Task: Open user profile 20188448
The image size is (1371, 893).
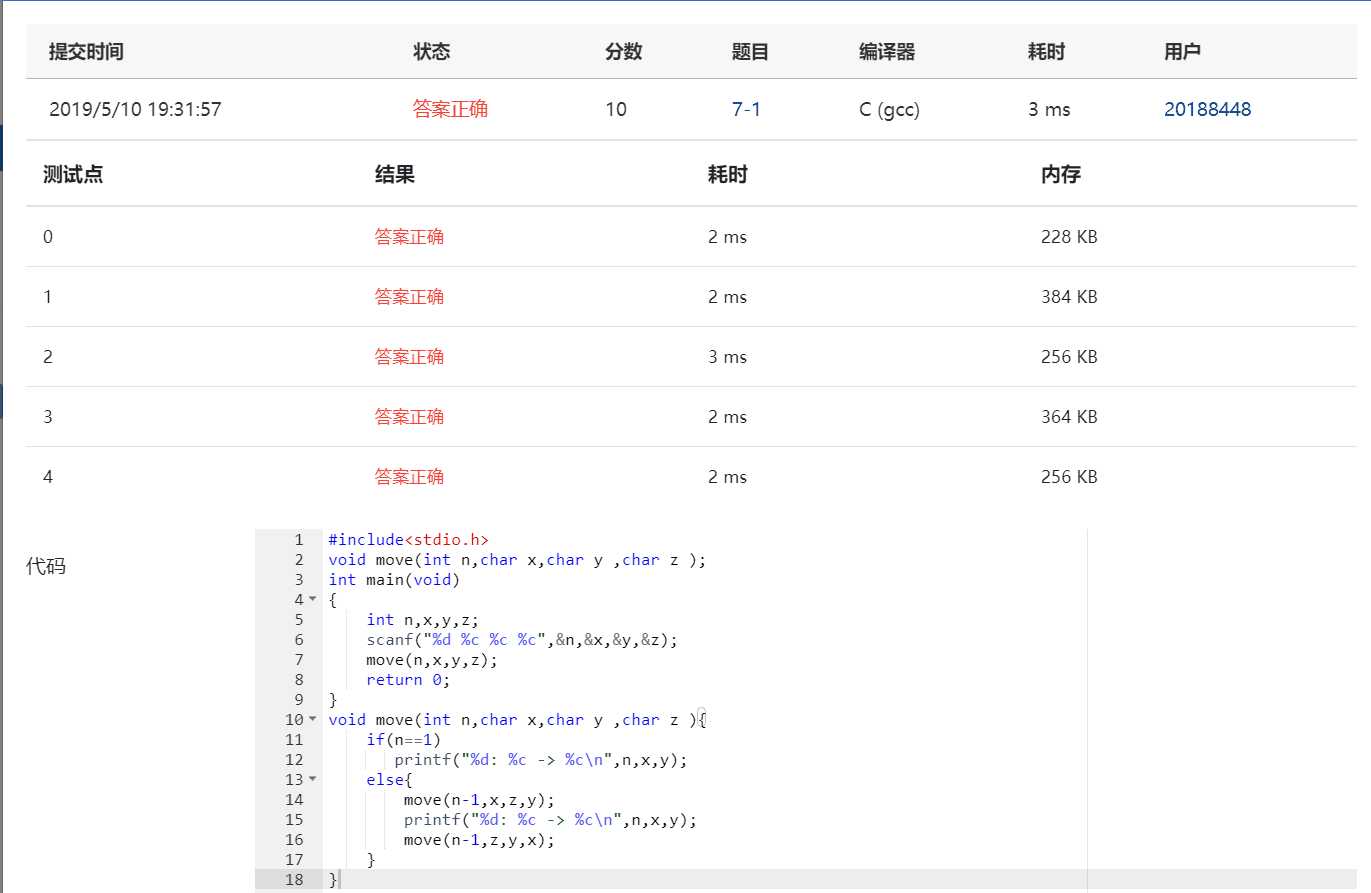Action: click(1207, 109)
